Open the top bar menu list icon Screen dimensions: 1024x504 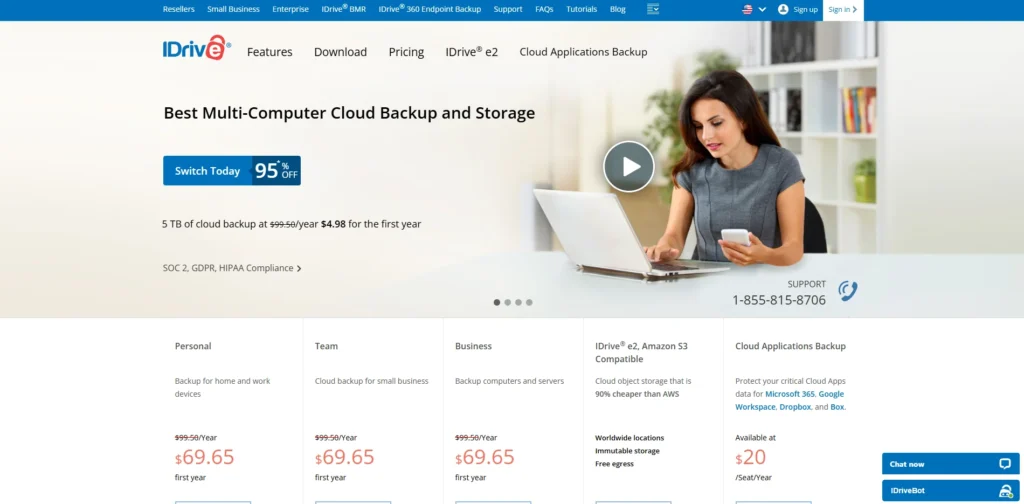point(652,9)
